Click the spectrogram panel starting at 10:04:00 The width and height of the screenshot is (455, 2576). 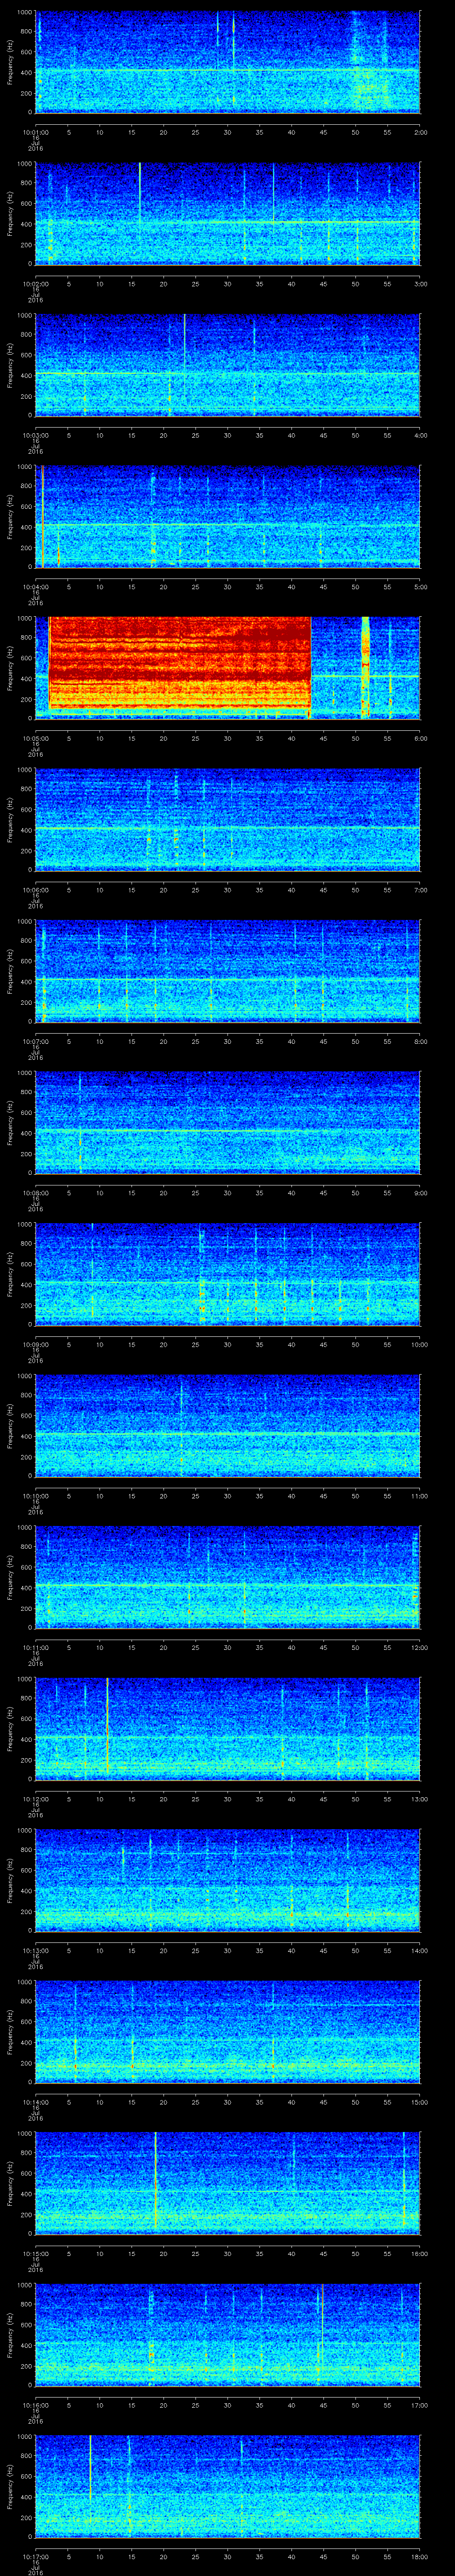[228, 516]
